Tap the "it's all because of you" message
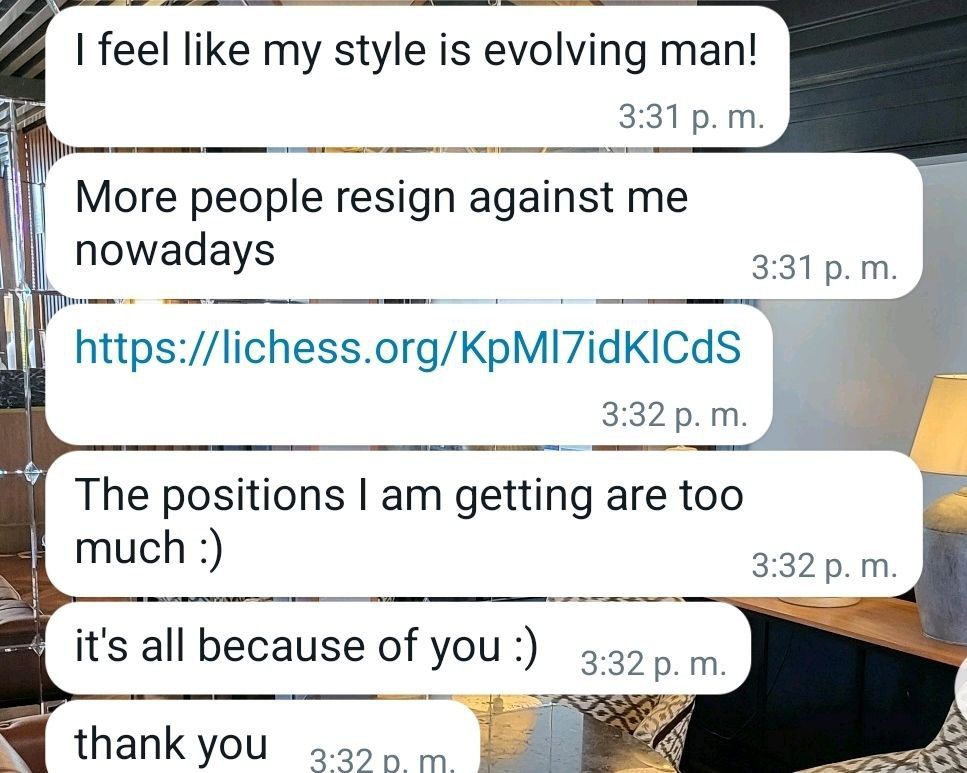 [x=398, y=648]
